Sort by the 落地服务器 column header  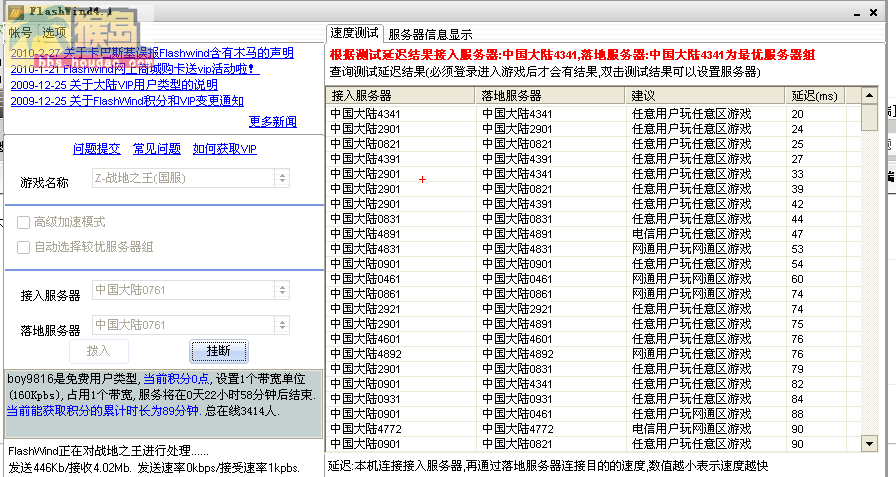550,95
